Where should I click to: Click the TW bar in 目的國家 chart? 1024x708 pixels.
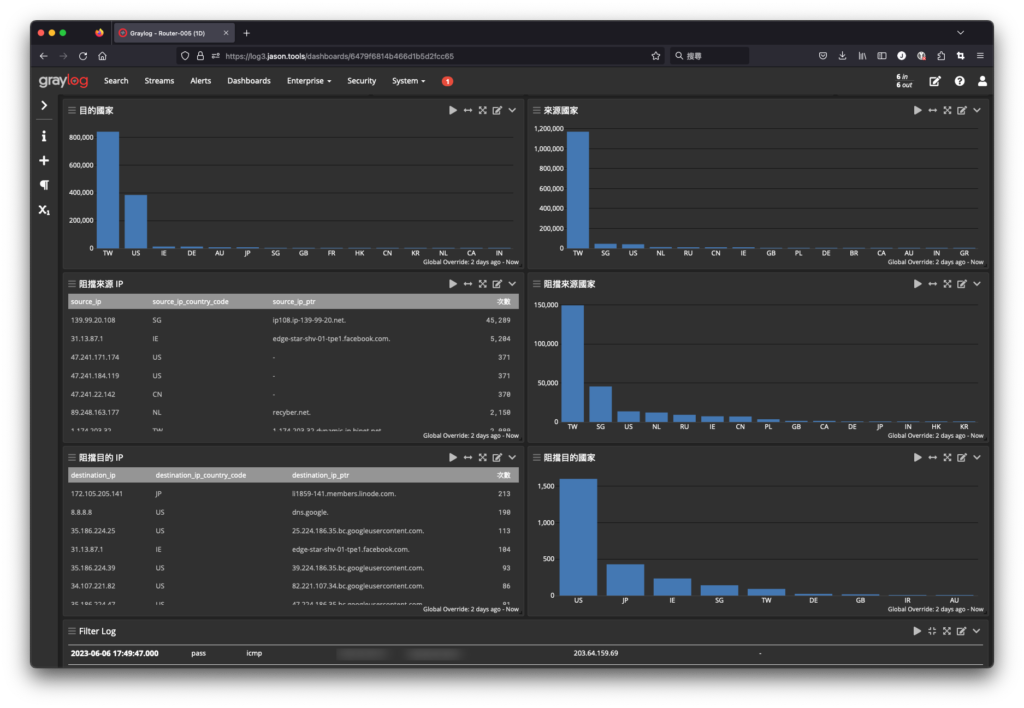click(x=108, y=190)
